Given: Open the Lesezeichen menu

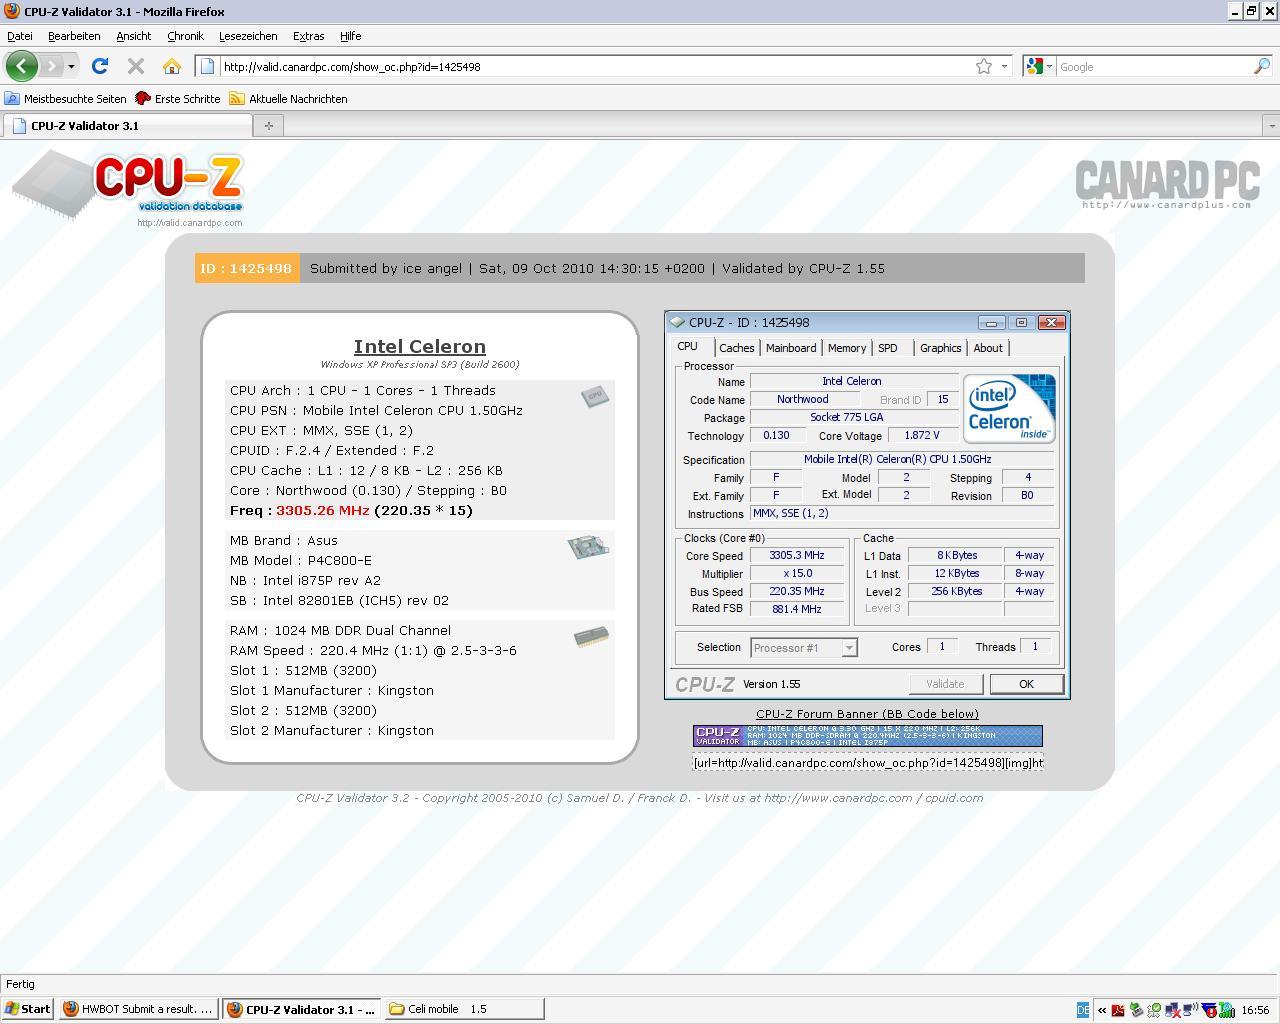Looking at the screenshot, I should pos(248,36).
